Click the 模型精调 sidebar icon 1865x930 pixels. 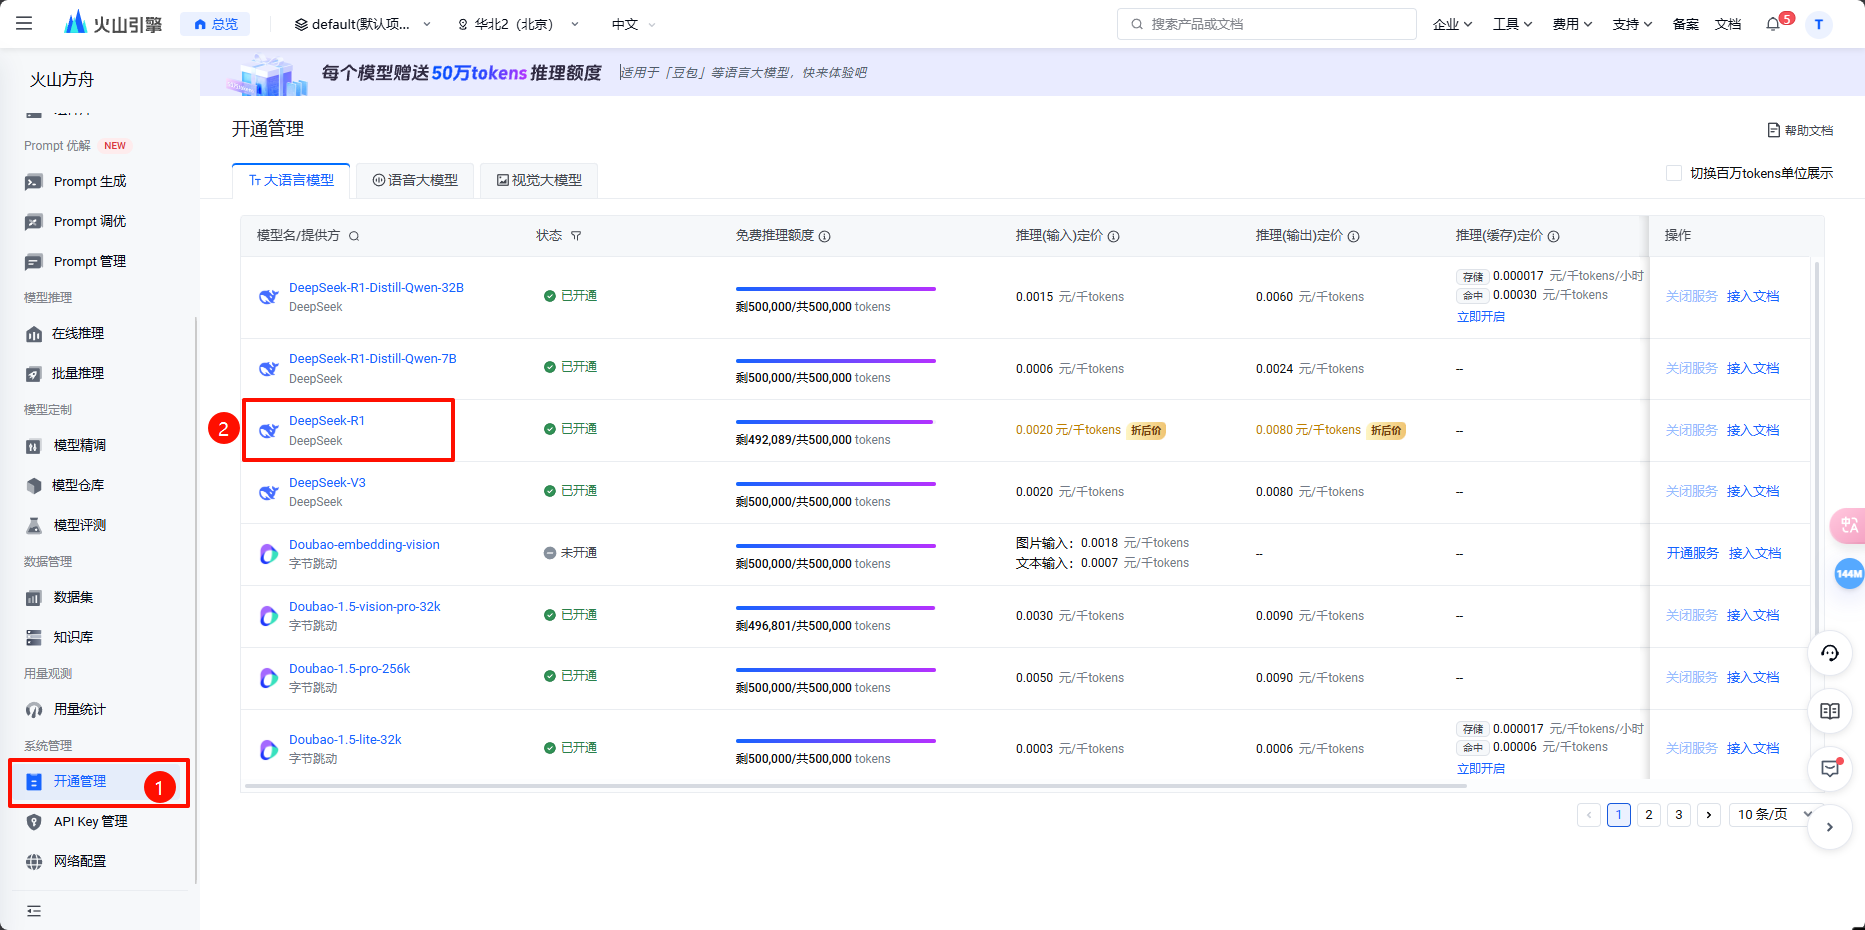click(34, 446)
